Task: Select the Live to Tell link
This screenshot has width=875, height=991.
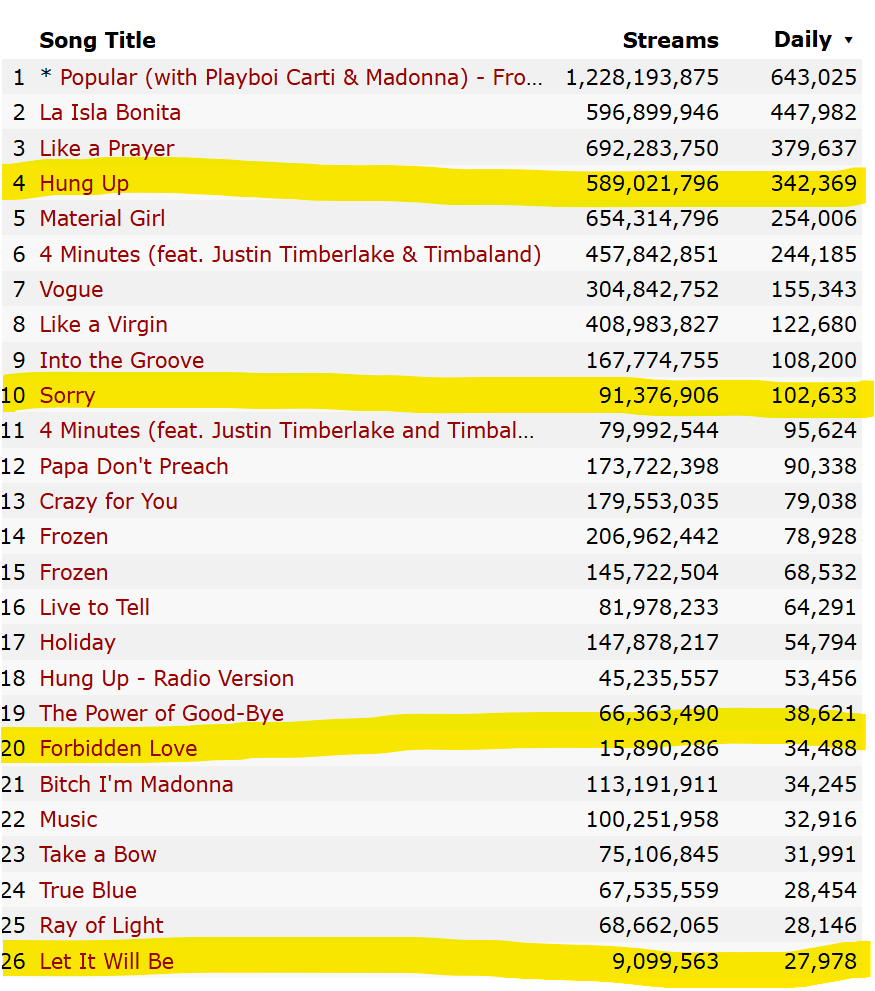Action: (94, 607)
